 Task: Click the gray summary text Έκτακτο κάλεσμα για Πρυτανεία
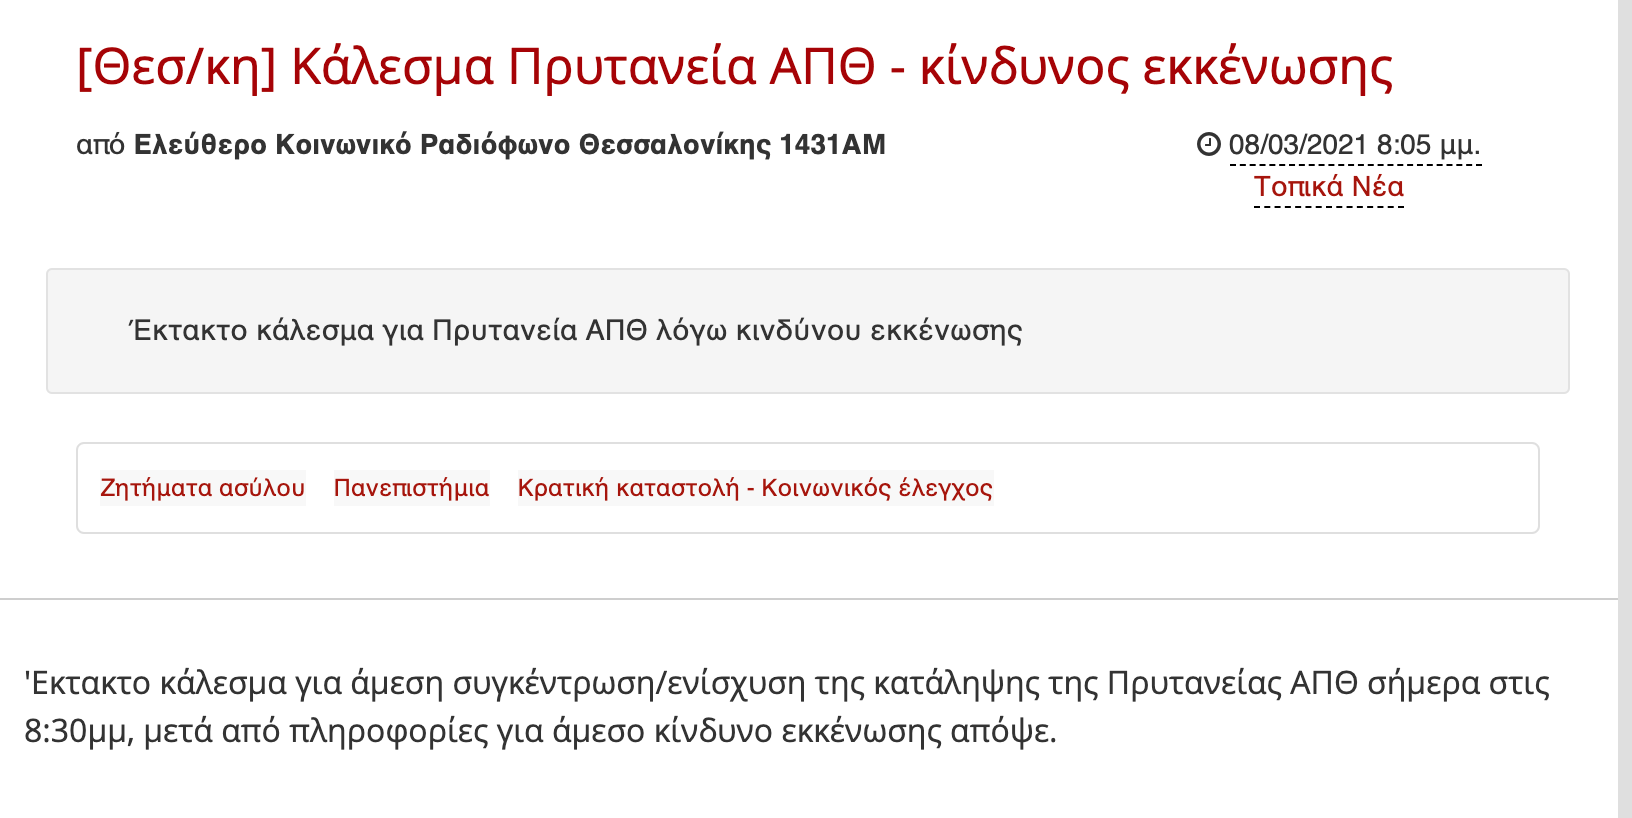click(x=576, y=331)
